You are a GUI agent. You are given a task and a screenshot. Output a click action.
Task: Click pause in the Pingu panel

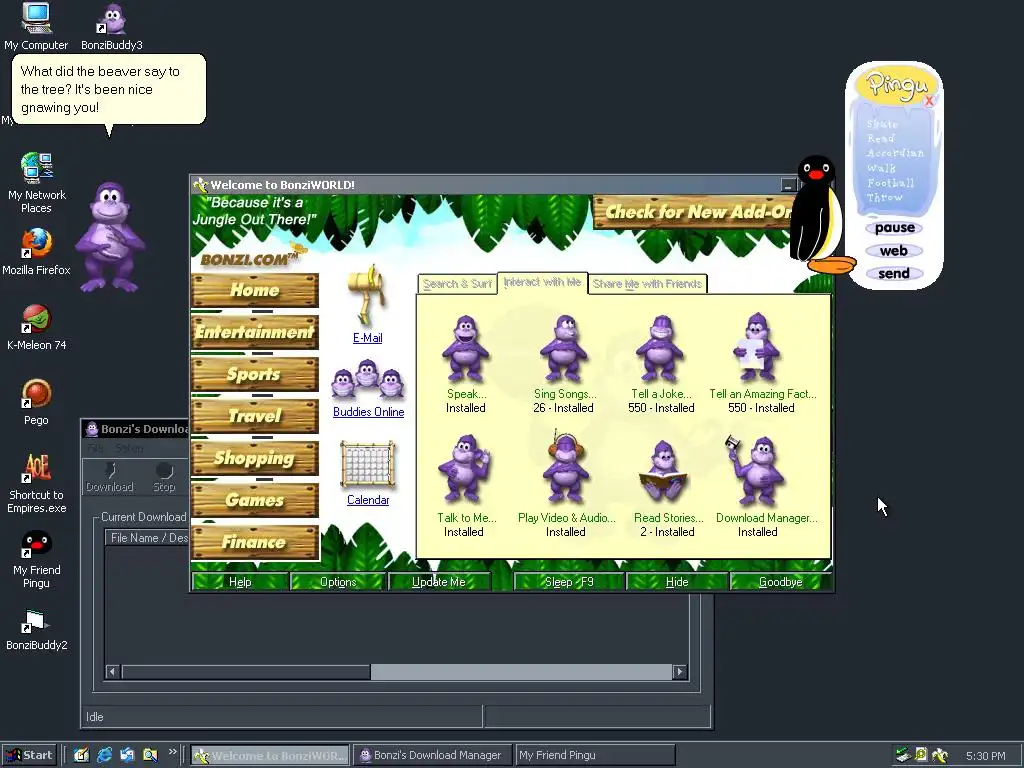pos(895,228)
